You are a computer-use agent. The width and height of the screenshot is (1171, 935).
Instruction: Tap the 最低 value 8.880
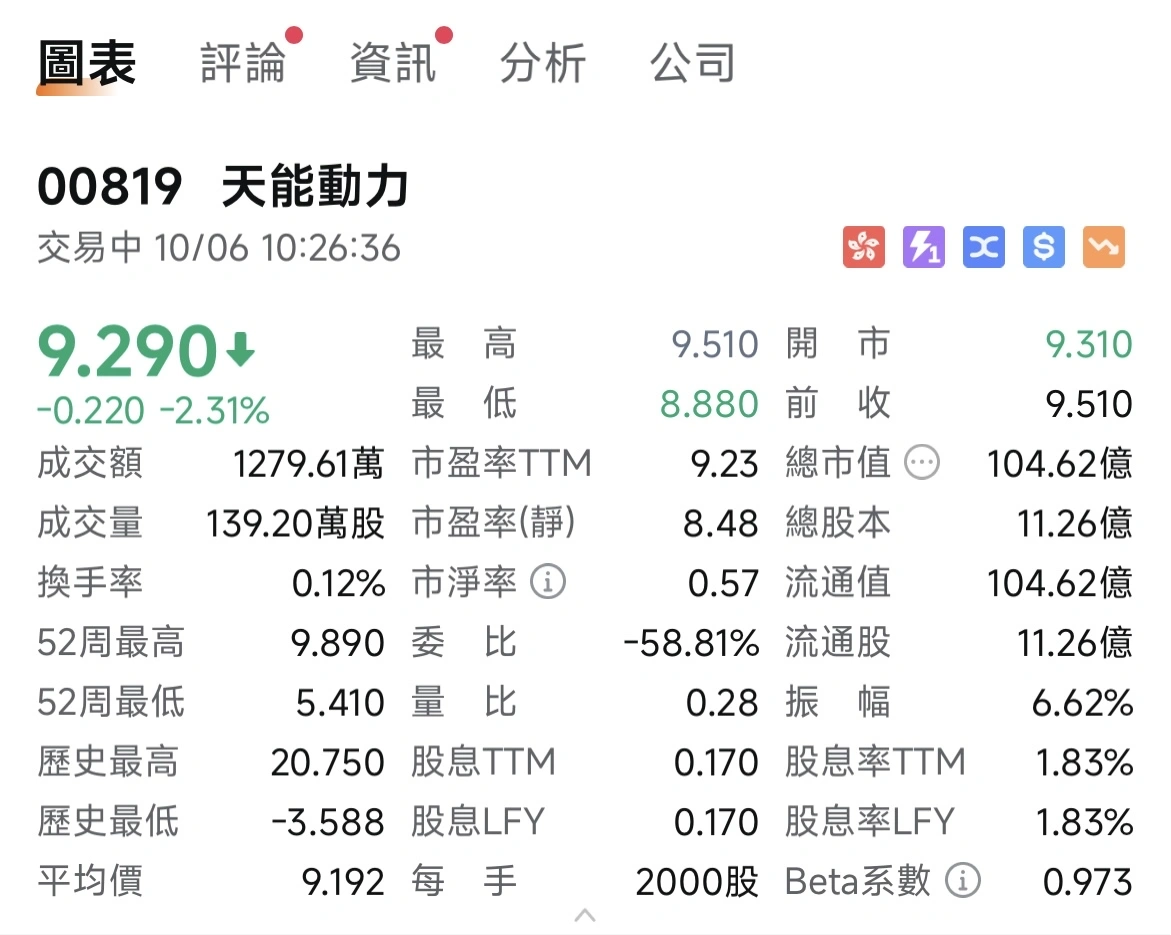click(709, 404)
